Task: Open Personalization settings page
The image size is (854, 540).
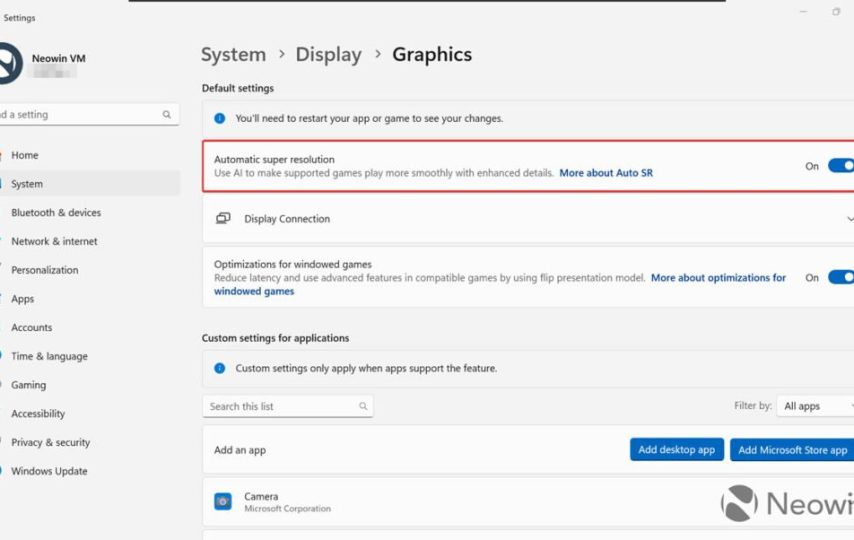Action: pyautogui.click(x=44, y=270)
